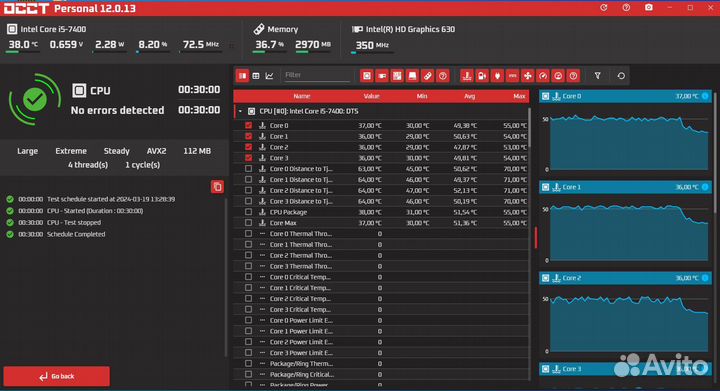Click the Core 1 temperature graph
This screenshot has height=391, width=720.
click(x=629, y=233)
